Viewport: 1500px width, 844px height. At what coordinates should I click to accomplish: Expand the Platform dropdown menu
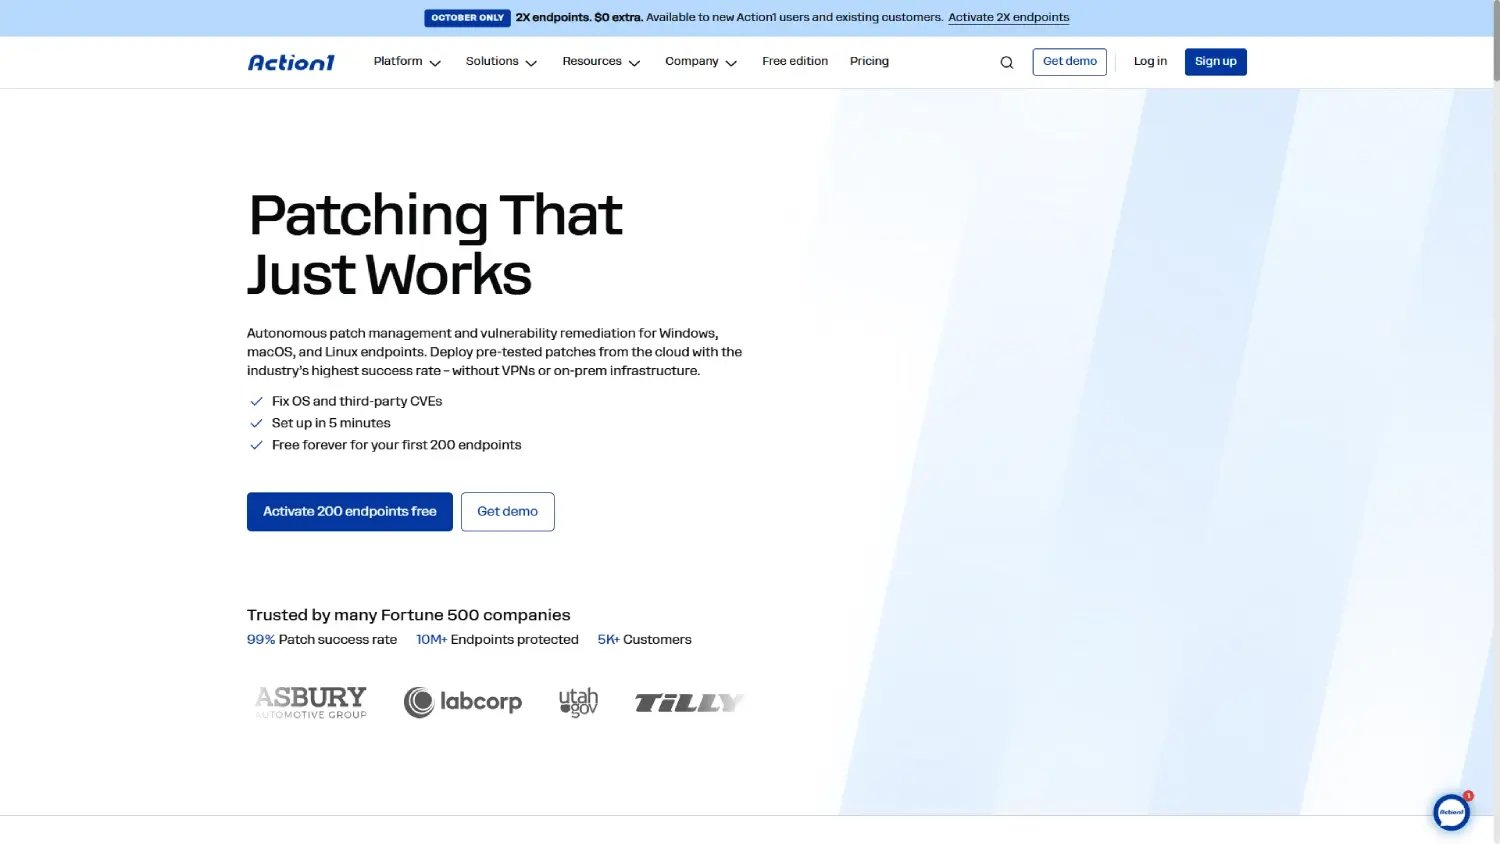coord(407,62)
